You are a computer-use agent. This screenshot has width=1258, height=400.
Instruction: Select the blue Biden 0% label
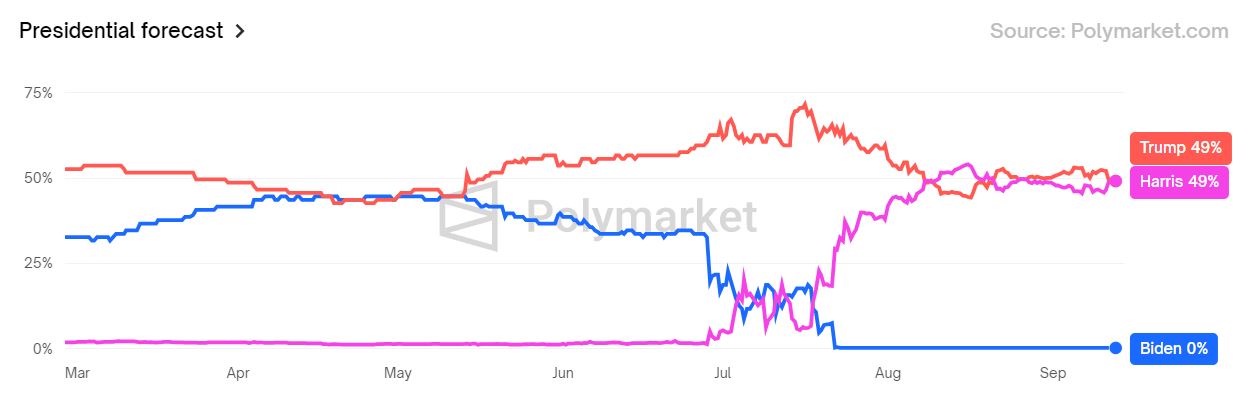[1173, 349]
